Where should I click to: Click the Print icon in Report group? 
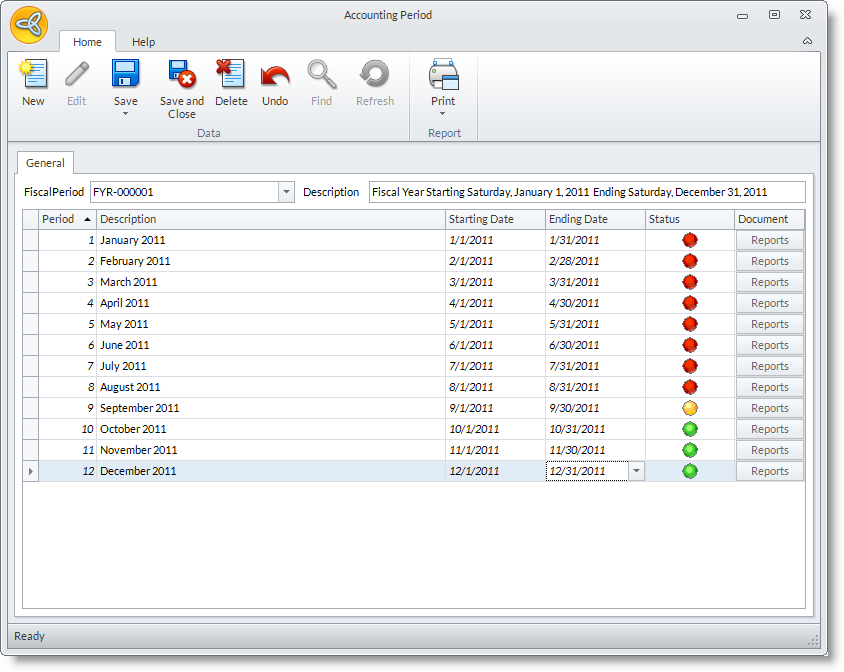coord(443,75)
